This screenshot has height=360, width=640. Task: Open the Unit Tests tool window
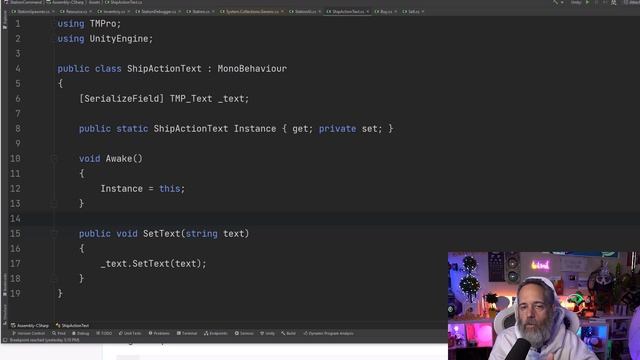pyautogui.click(x=130, y=333)
